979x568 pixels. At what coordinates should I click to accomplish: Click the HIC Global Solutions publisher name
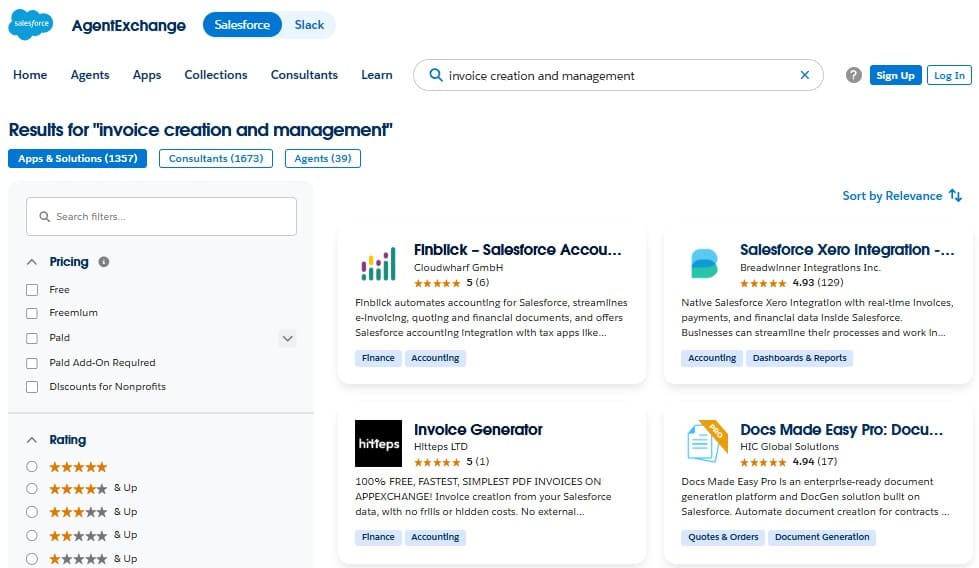point(789,446)
